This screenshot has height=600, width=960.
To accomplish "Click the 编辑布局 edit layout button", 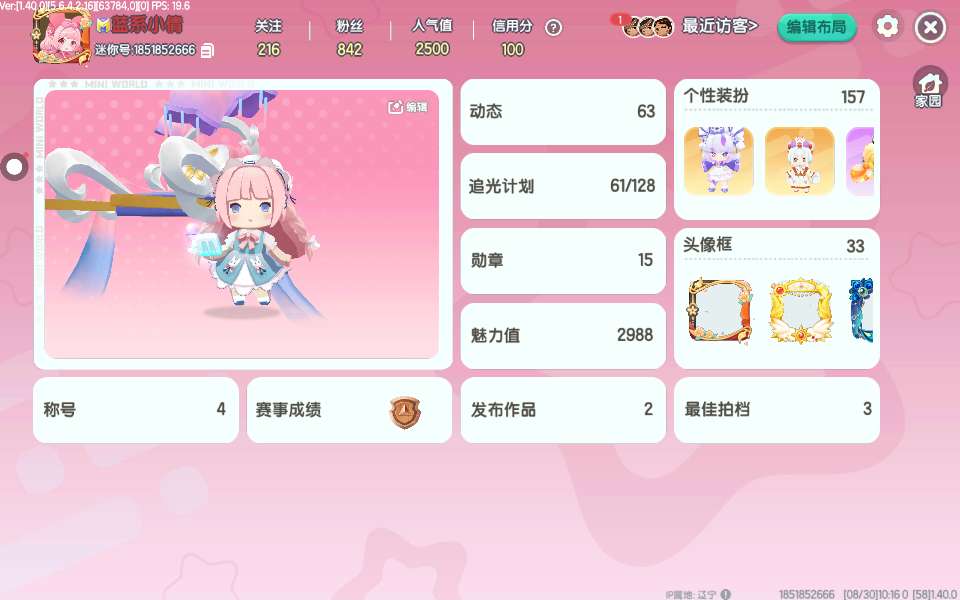I will [816, 27].
